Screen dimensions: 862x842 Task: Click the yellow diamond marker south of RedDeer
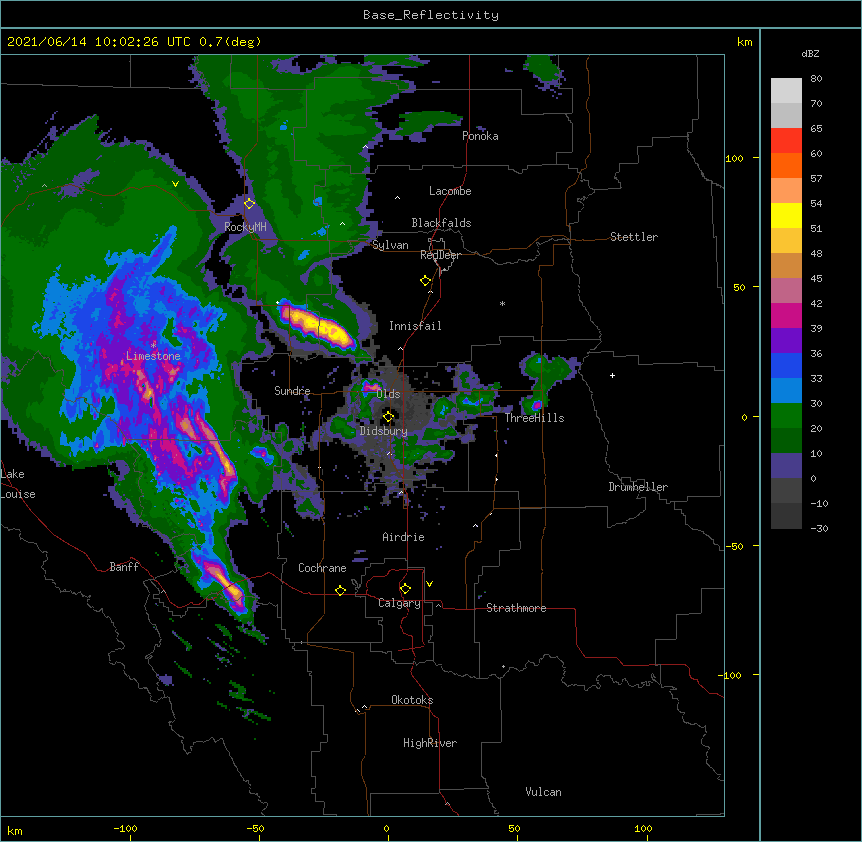coord(426,281)
